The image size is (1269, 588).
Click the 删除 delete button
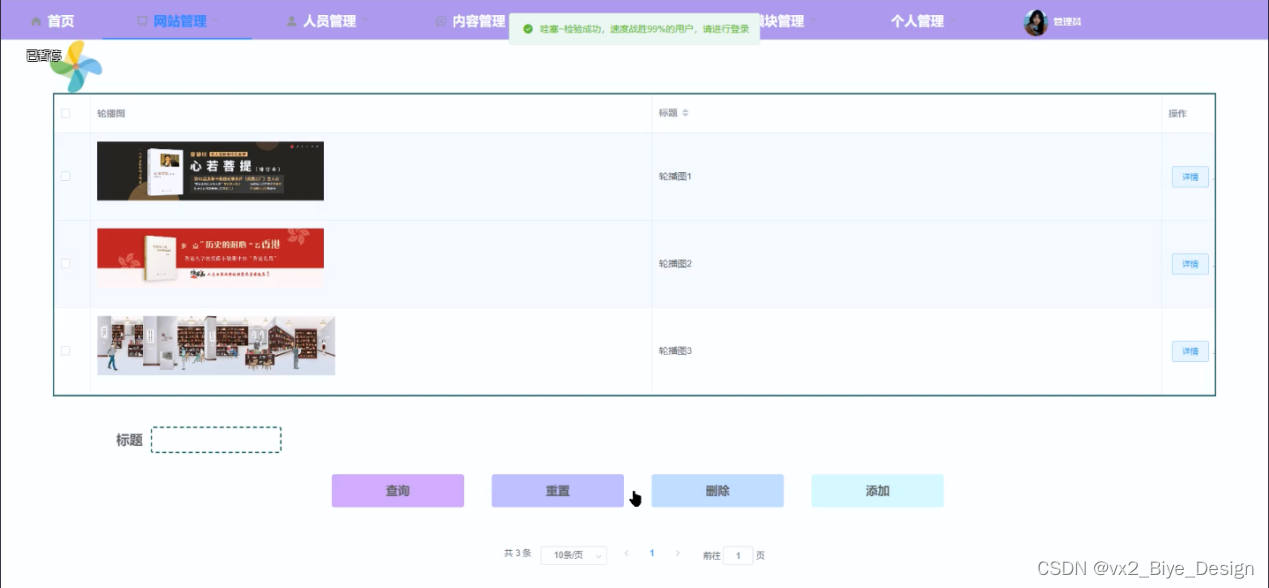[x=718, y=491]
